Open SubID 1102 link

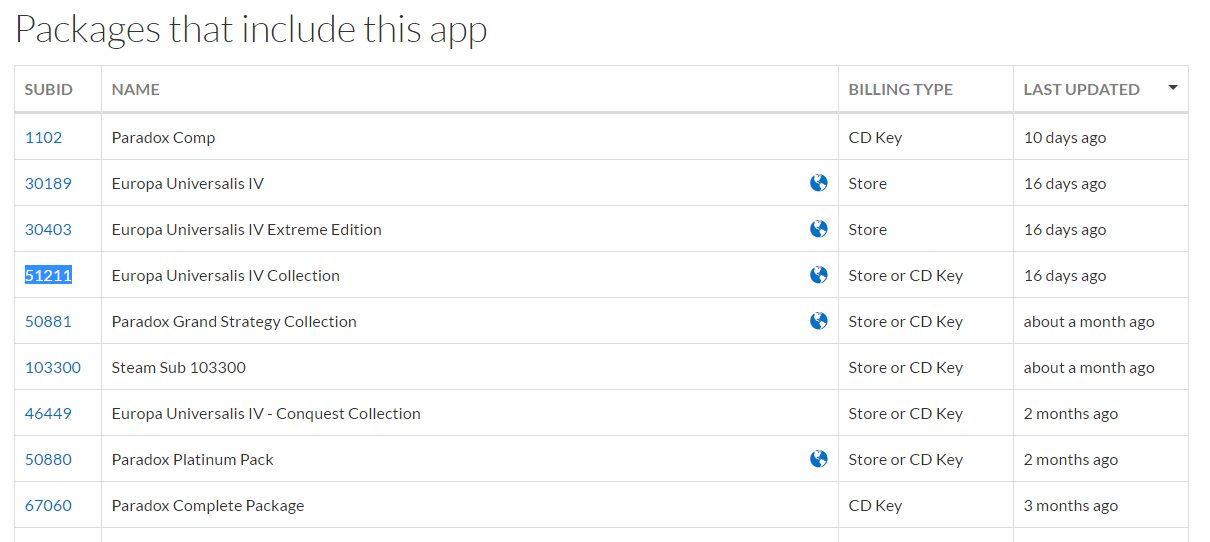tap(43, 137)
